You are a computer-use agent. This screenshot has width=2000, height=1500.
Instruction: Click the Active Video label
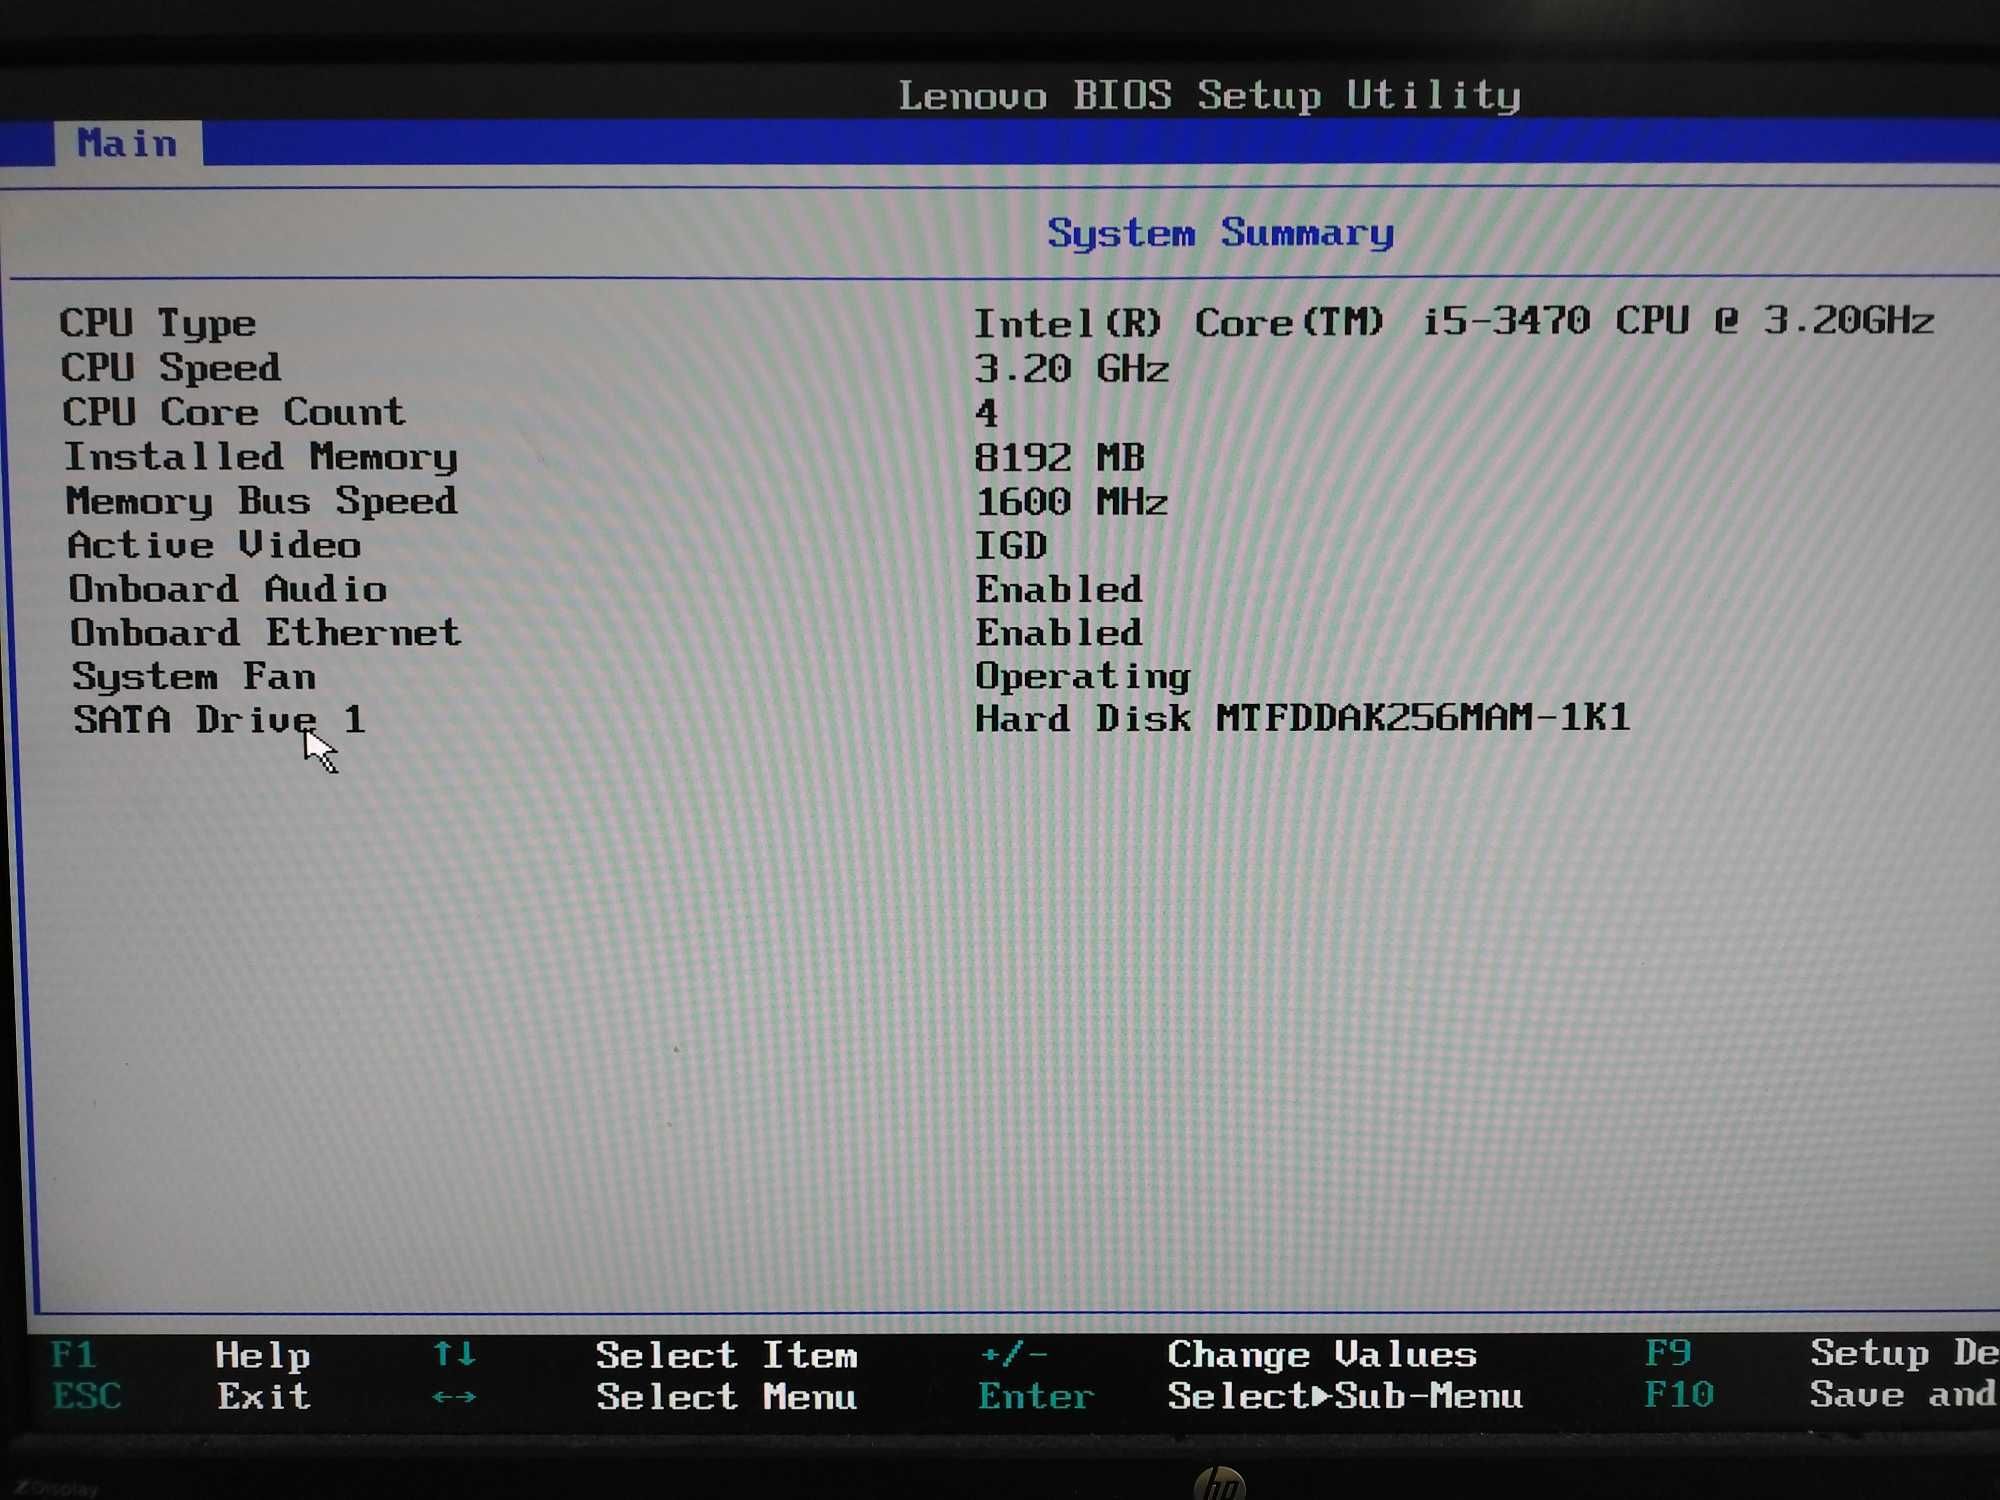[215, 545]
